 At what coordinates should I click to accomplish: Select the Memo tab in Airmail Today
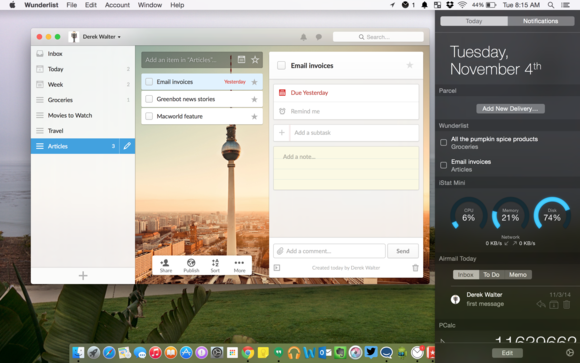518,275
